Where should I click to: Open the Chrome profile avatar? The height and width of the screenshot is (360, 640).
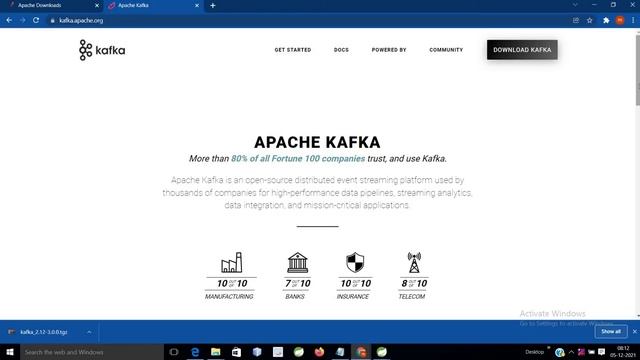click(620, 20)
